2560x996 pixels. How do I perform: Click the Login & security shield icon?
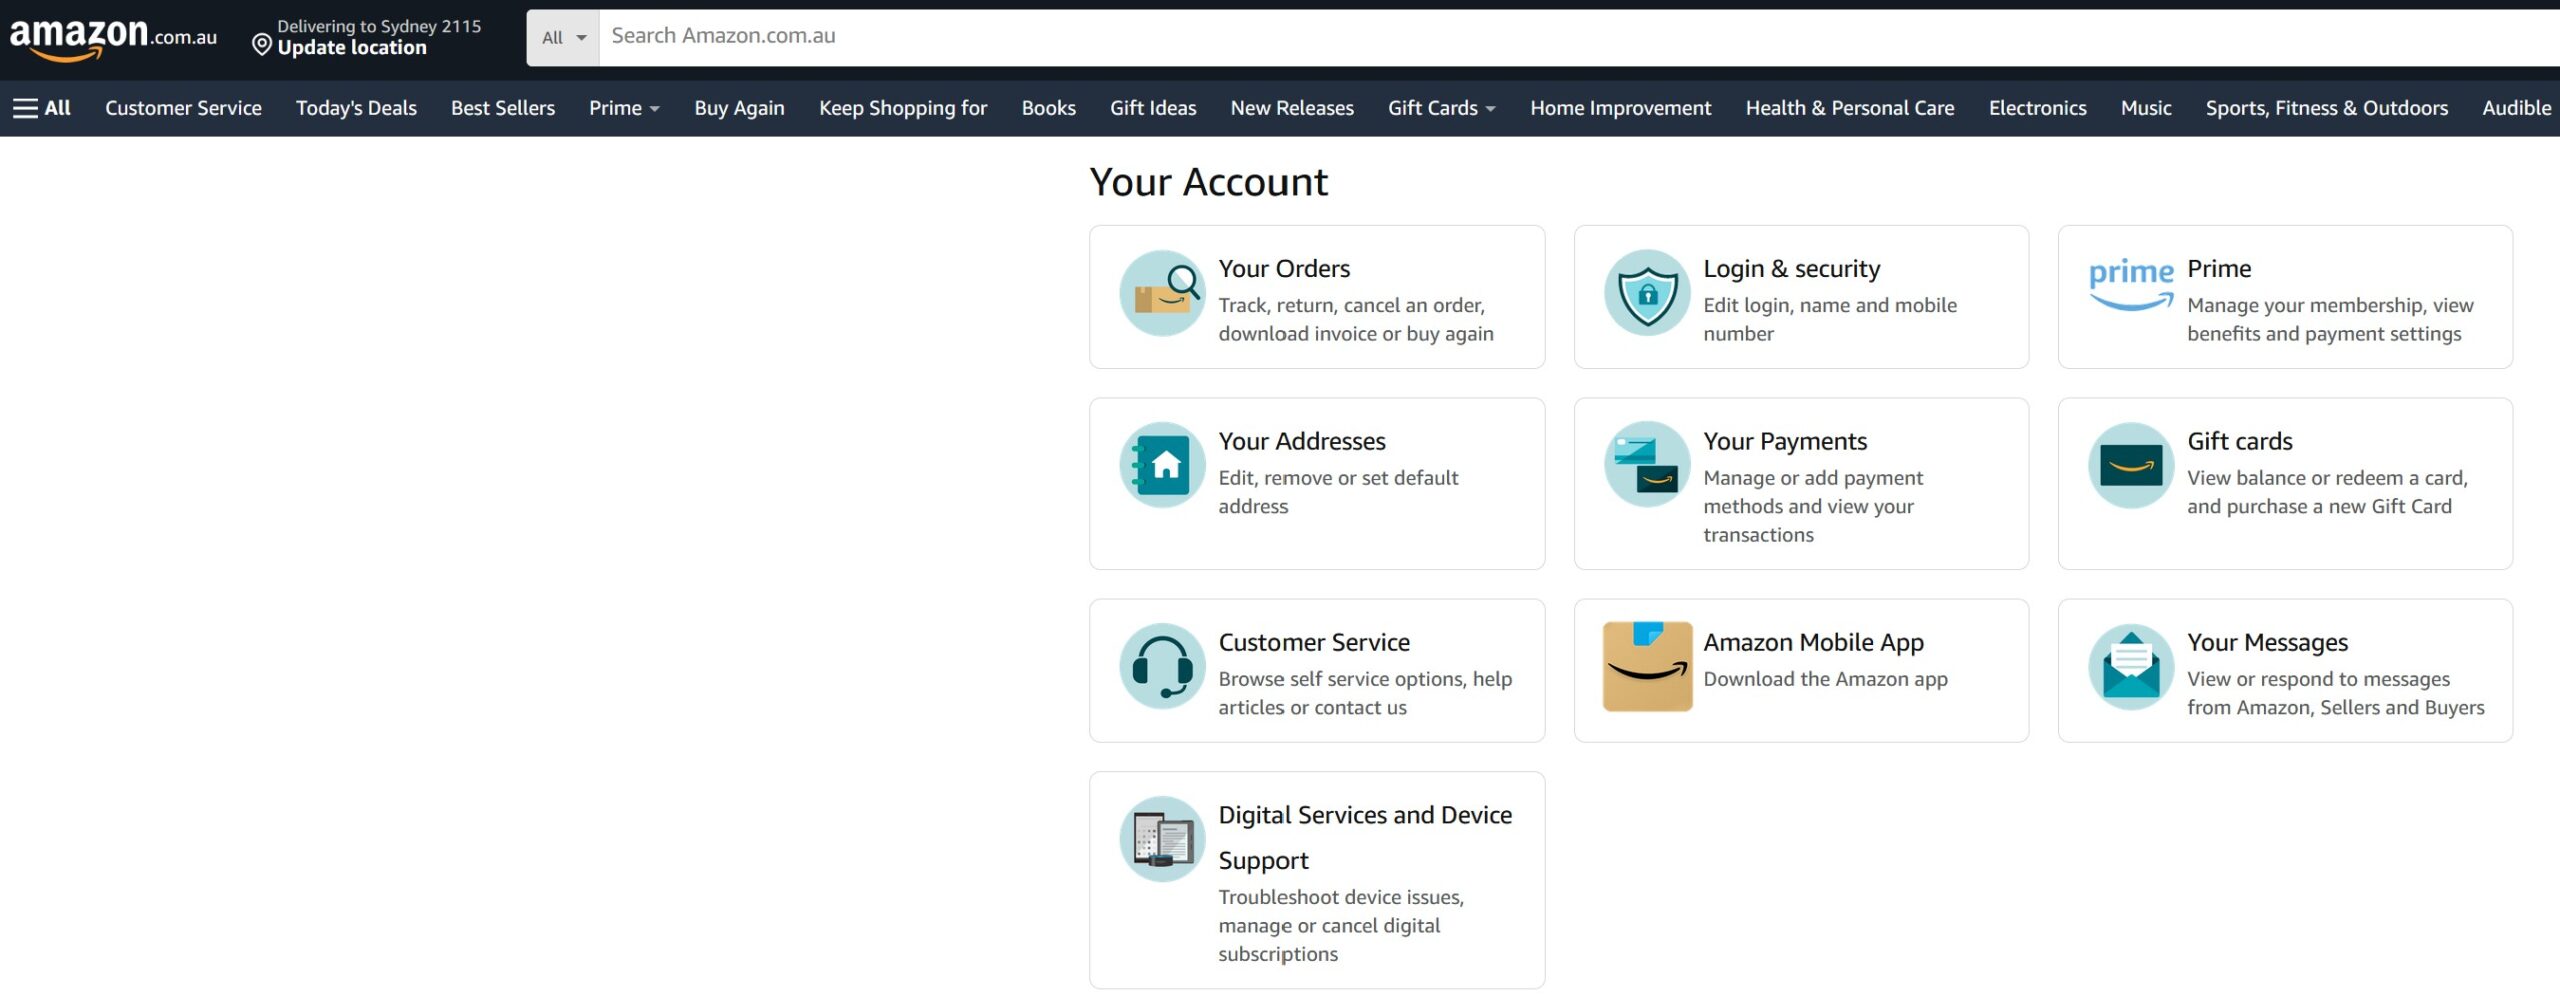[1646, 293]
